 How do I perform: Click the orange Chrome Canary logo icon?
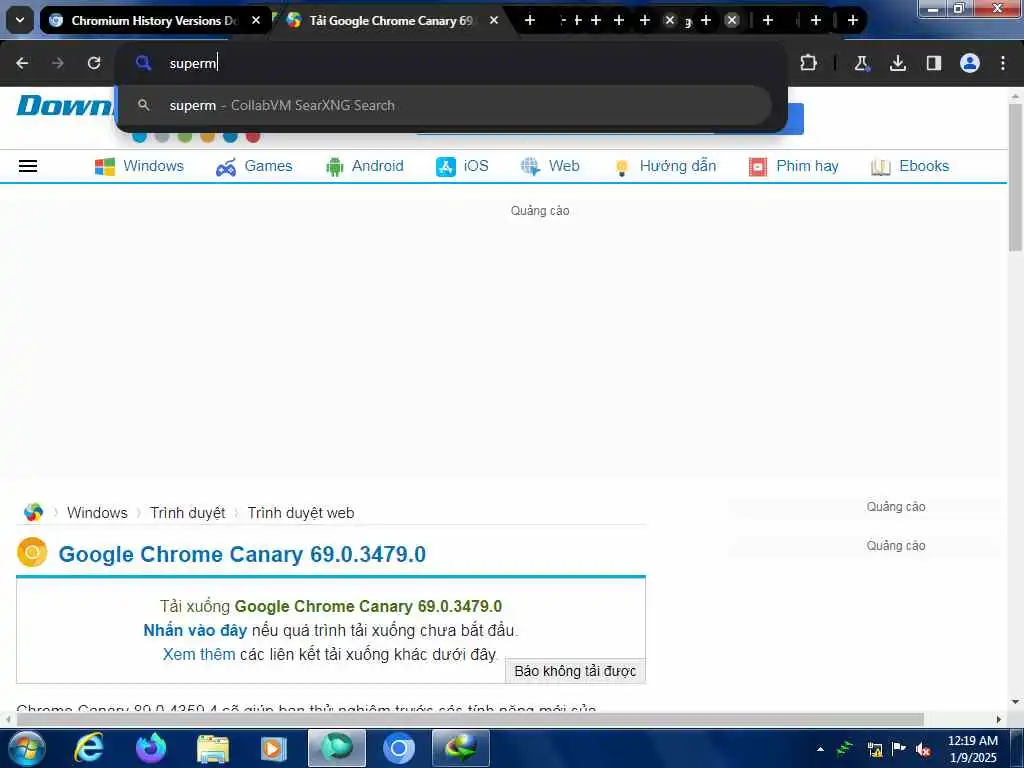click(x=32, y=552)
